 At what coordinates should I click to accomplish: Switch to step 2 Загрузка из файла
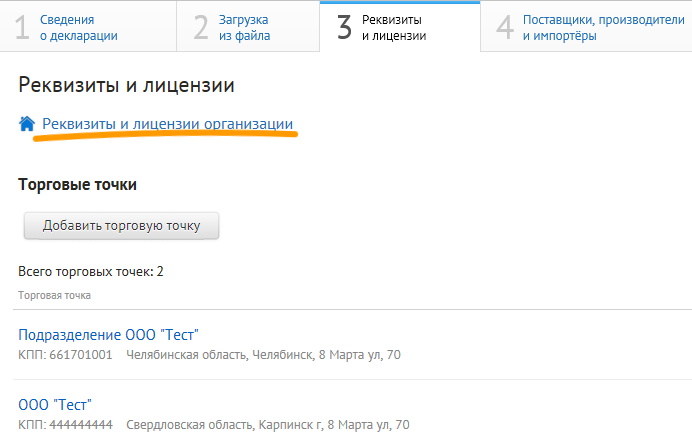click(248, 26)
